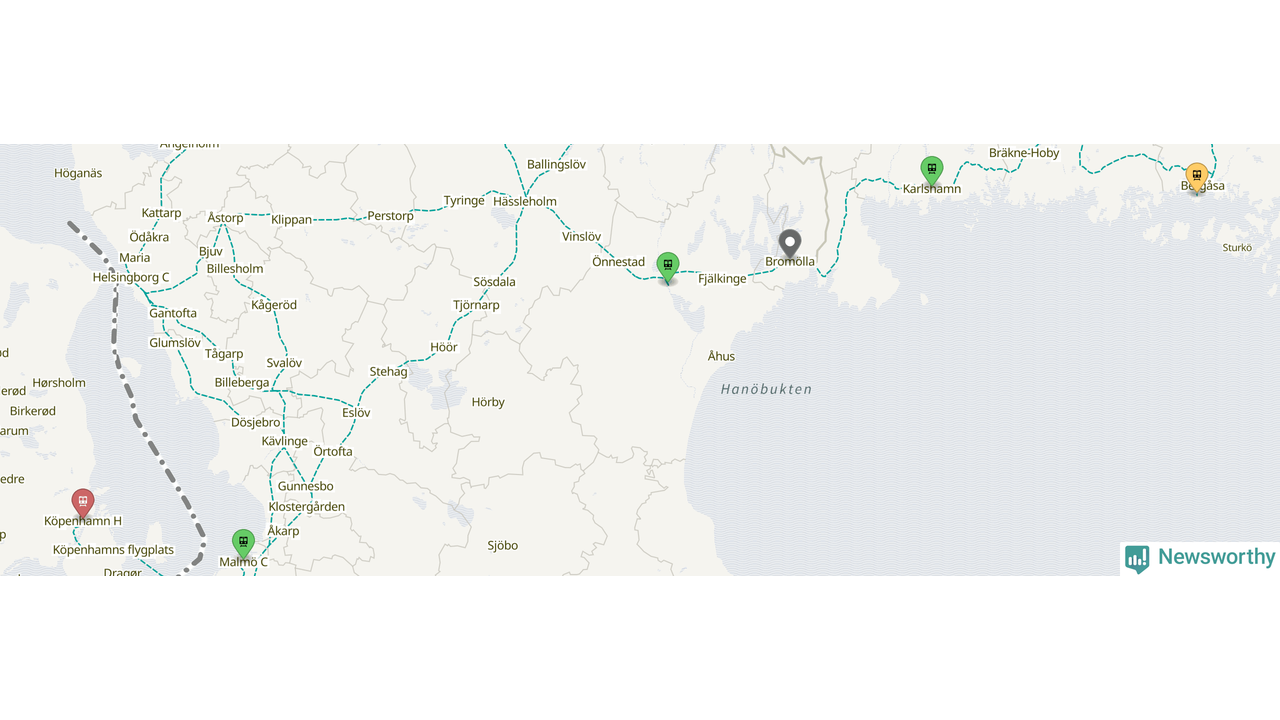The height and width of the screenshot is (720, 1280).
Task: Click the Sjöbo town label
Action: [x=503, y=545]
